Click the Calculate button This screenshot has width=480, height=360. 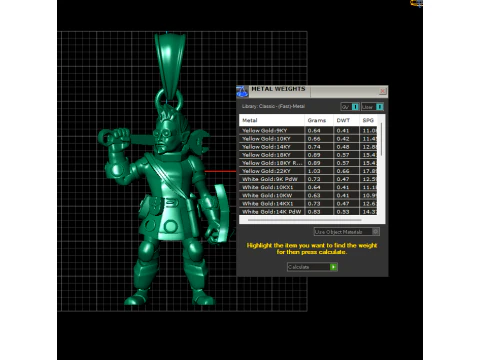[312, 267]
